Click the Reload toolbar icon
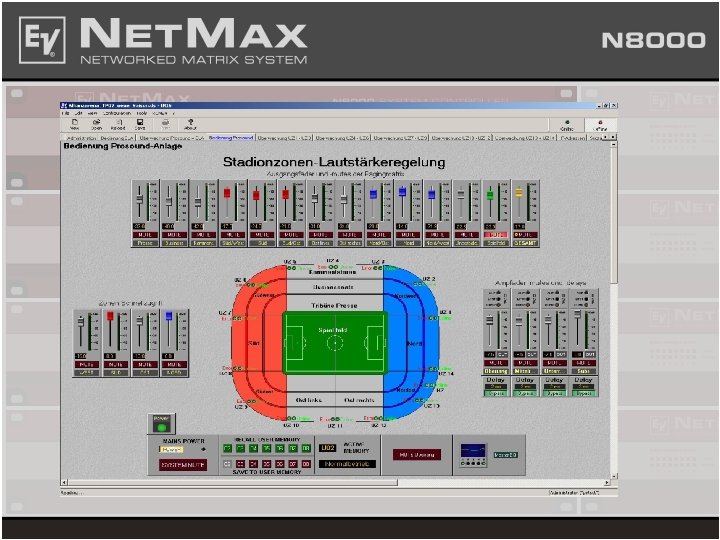This screenshot has height=540, width=720. (118, 124)
